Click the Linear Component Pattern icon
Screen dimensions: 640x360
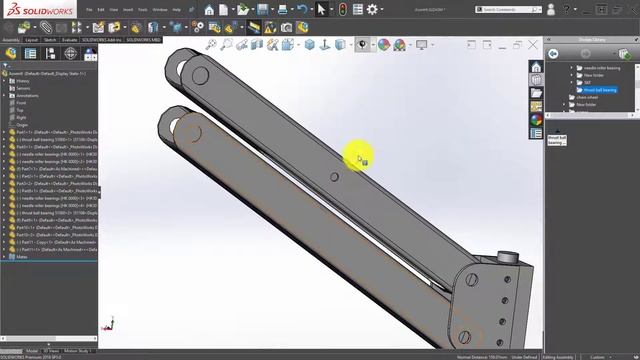[76, 27]
